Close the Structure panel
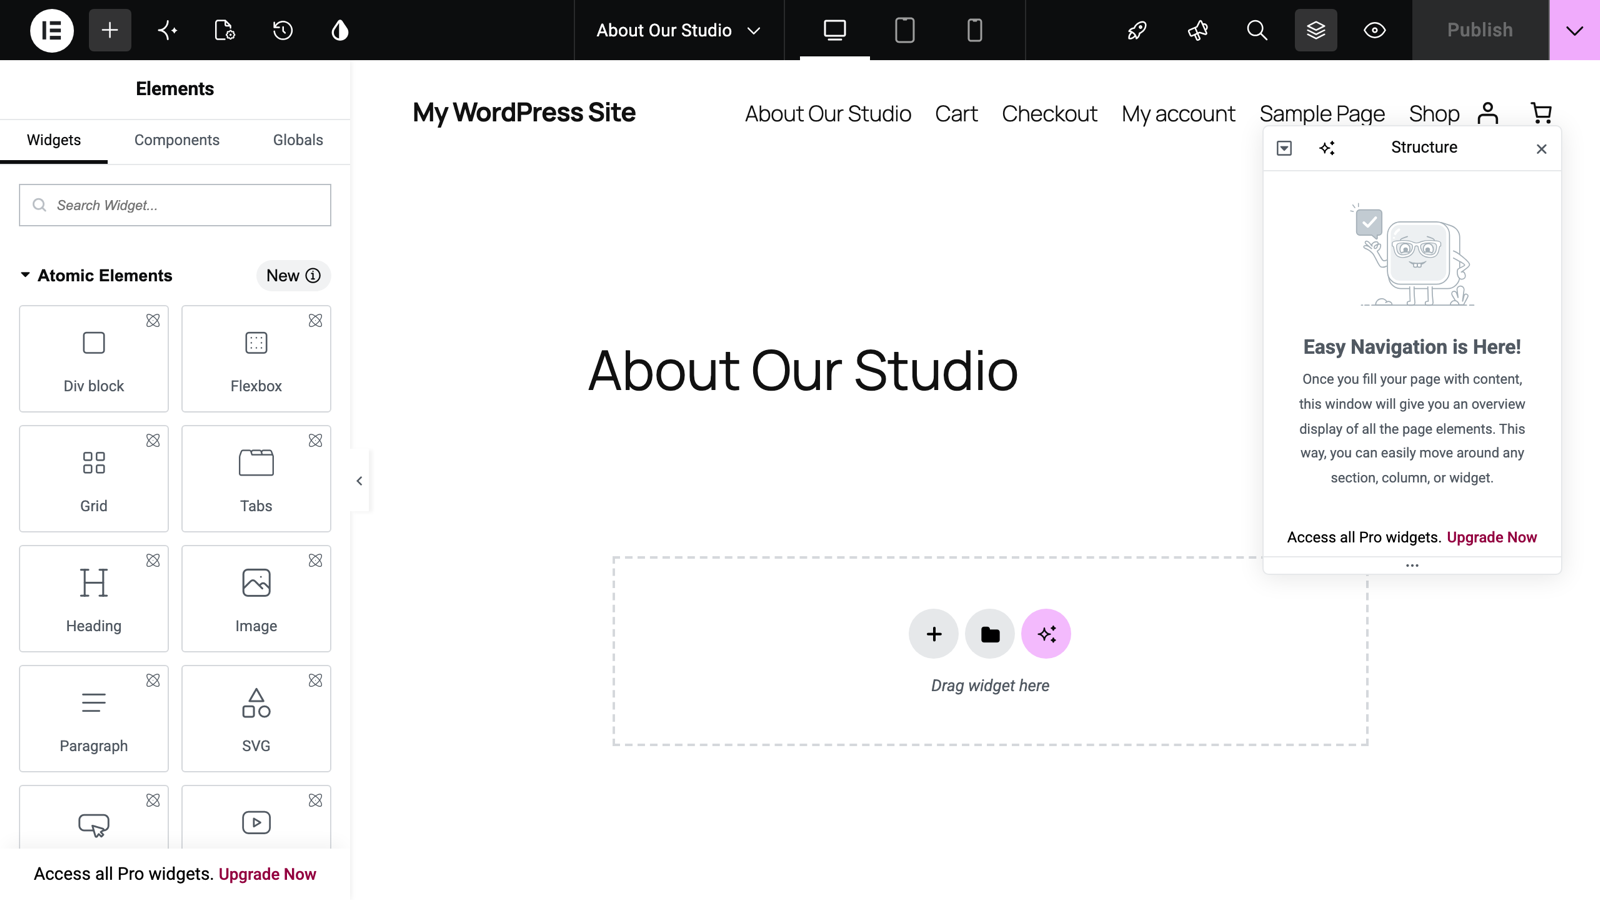The width and height of the screenshot is (1600, 900). 1541,149
